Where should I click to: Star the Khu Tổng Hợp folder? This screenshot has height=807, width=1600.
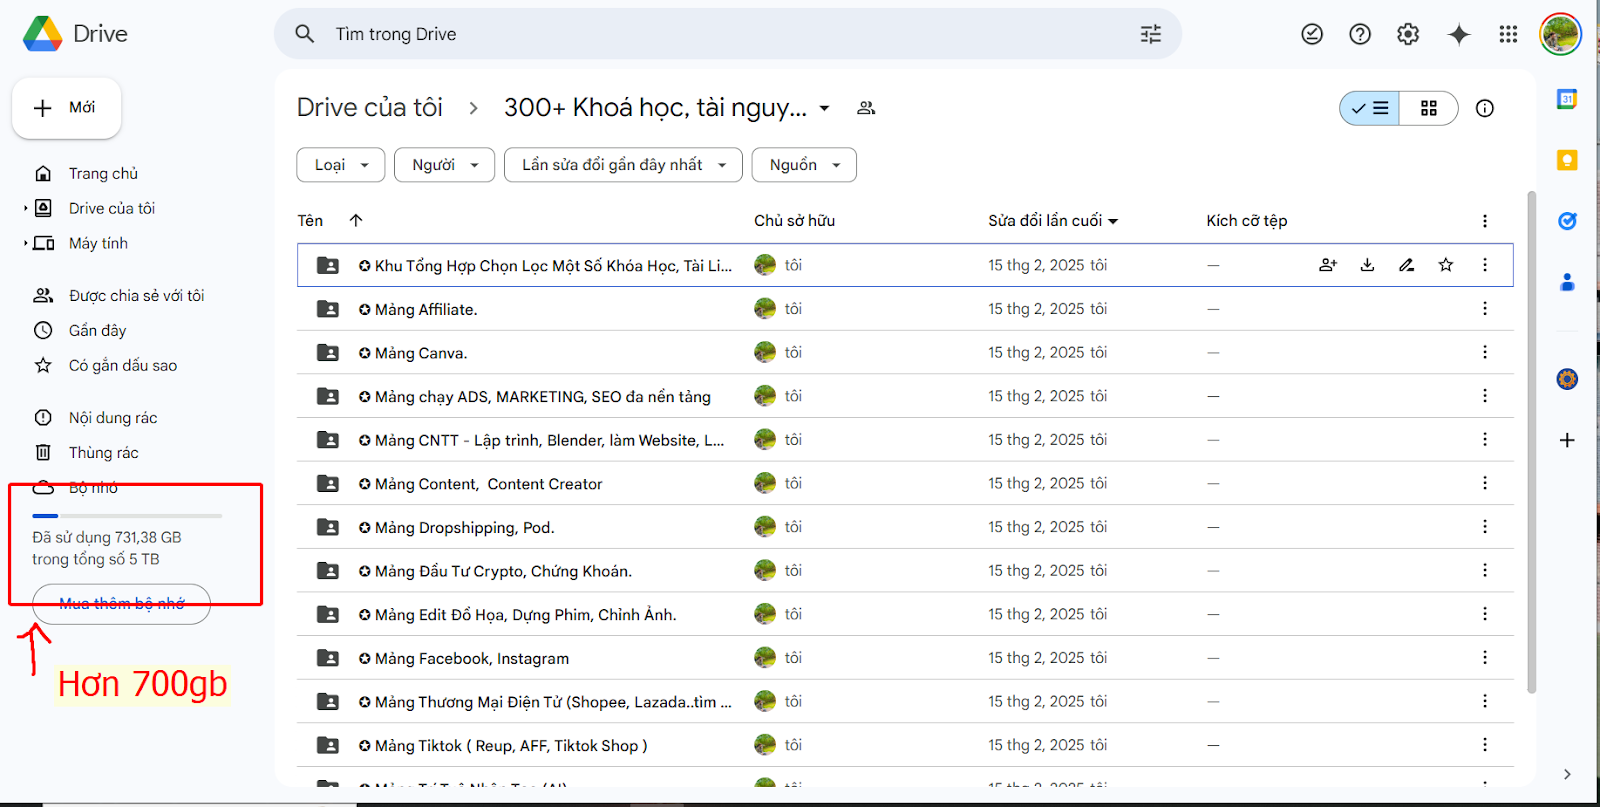coord(1446,265)
